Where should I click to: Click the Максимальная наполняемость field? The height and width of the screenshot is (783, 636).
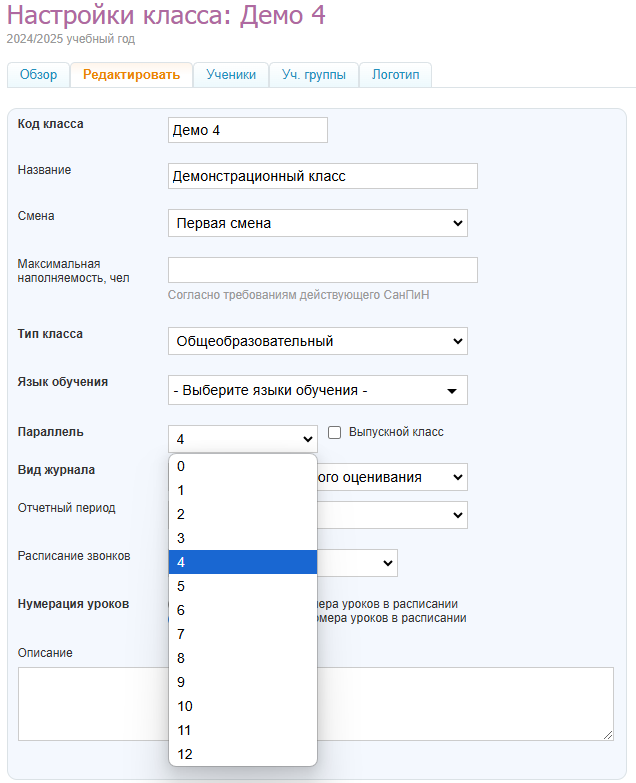322,270
